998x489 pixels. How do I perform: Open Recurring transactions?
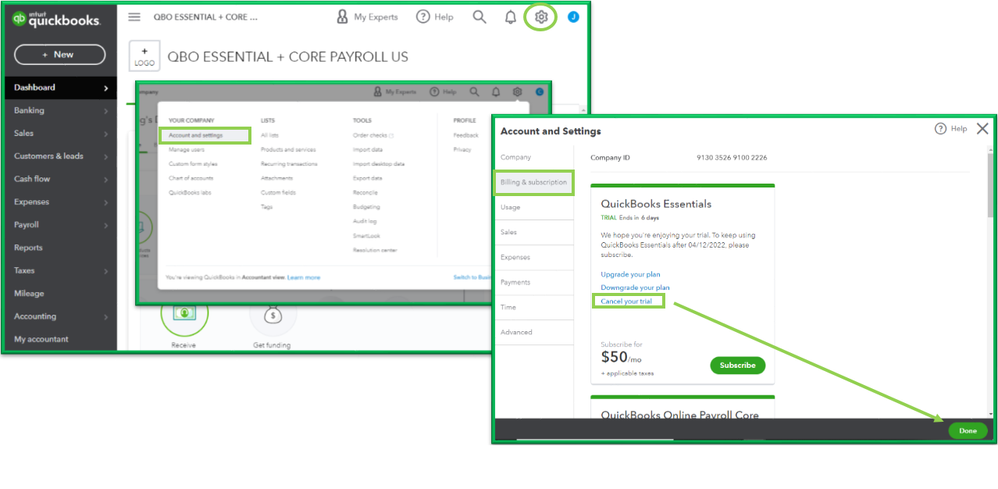point(289,164)
